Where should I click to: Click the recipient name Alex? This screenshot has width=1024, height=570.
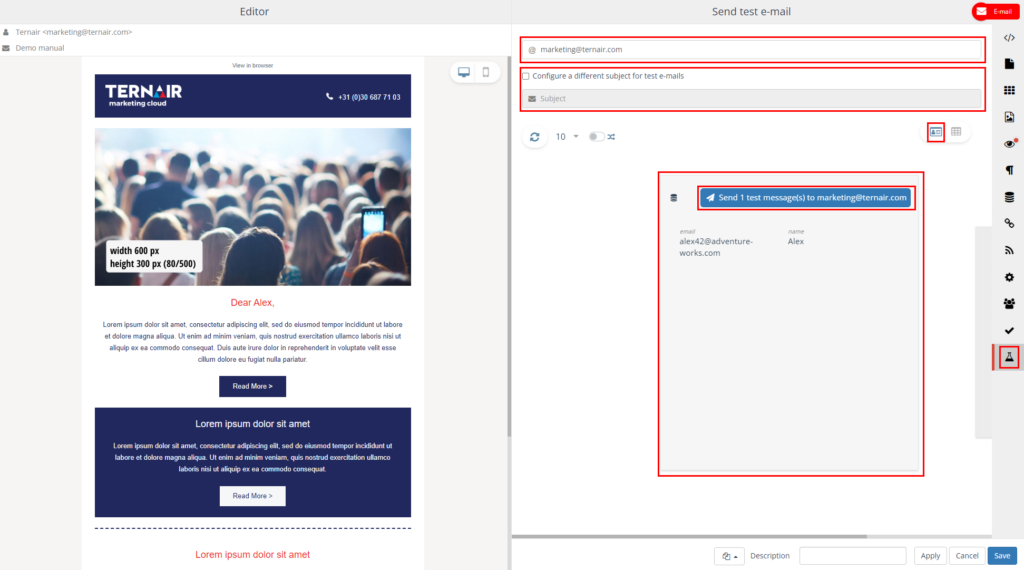(x=795, y=241)
